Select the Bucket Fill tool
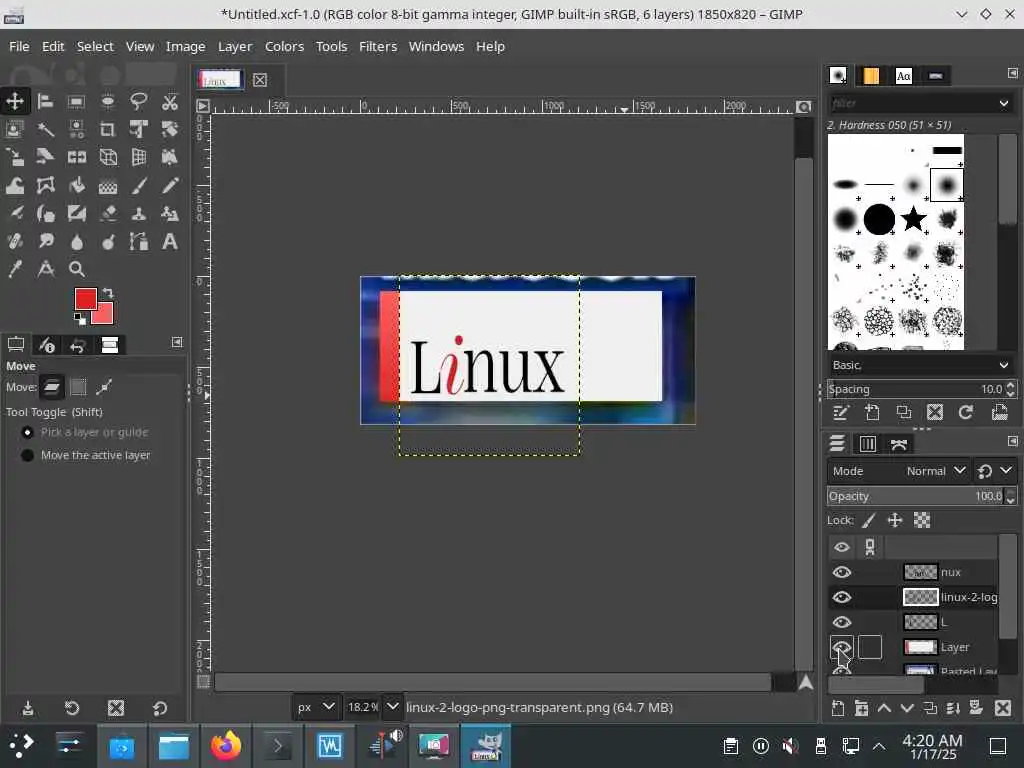Image resolution: width=1024 pixels, height=768 pixels. (76, 185)
